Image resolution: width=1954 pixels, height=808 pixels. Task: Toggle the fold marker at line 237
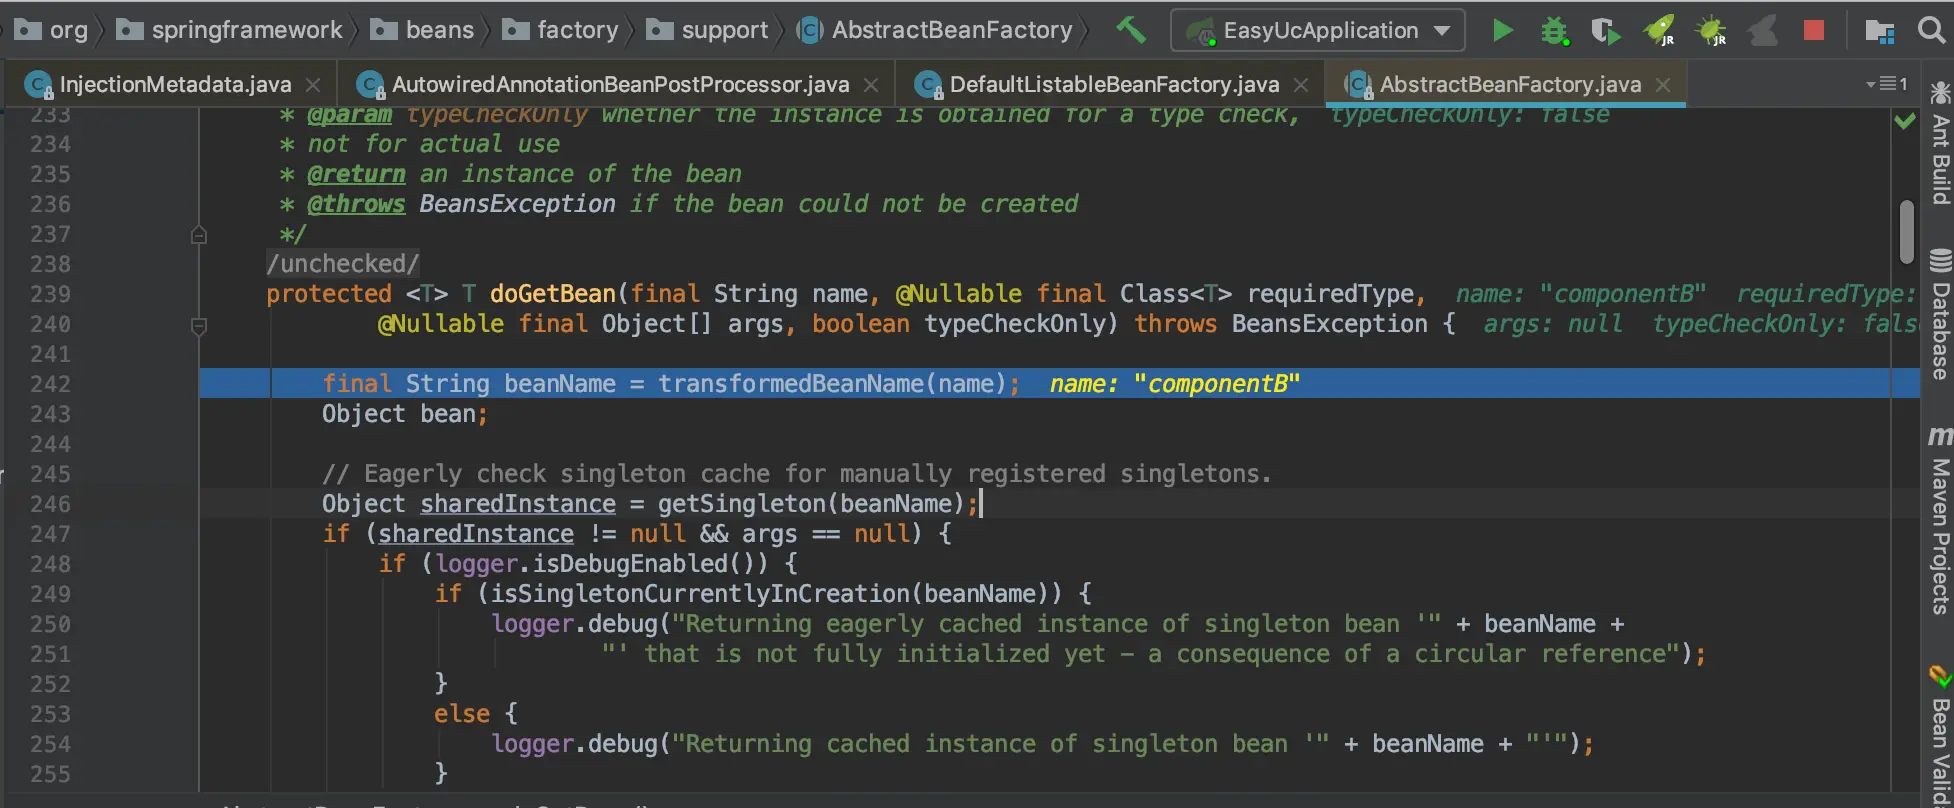(199, 235)
